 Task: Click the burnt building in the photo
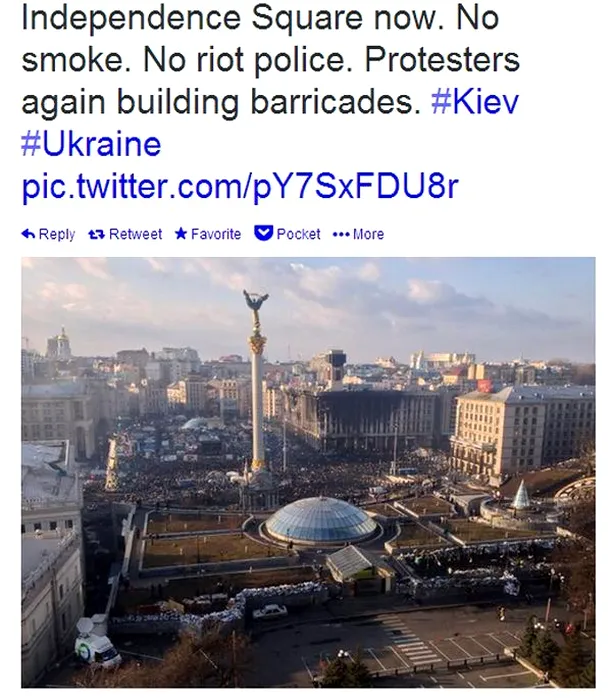point(360,420)
